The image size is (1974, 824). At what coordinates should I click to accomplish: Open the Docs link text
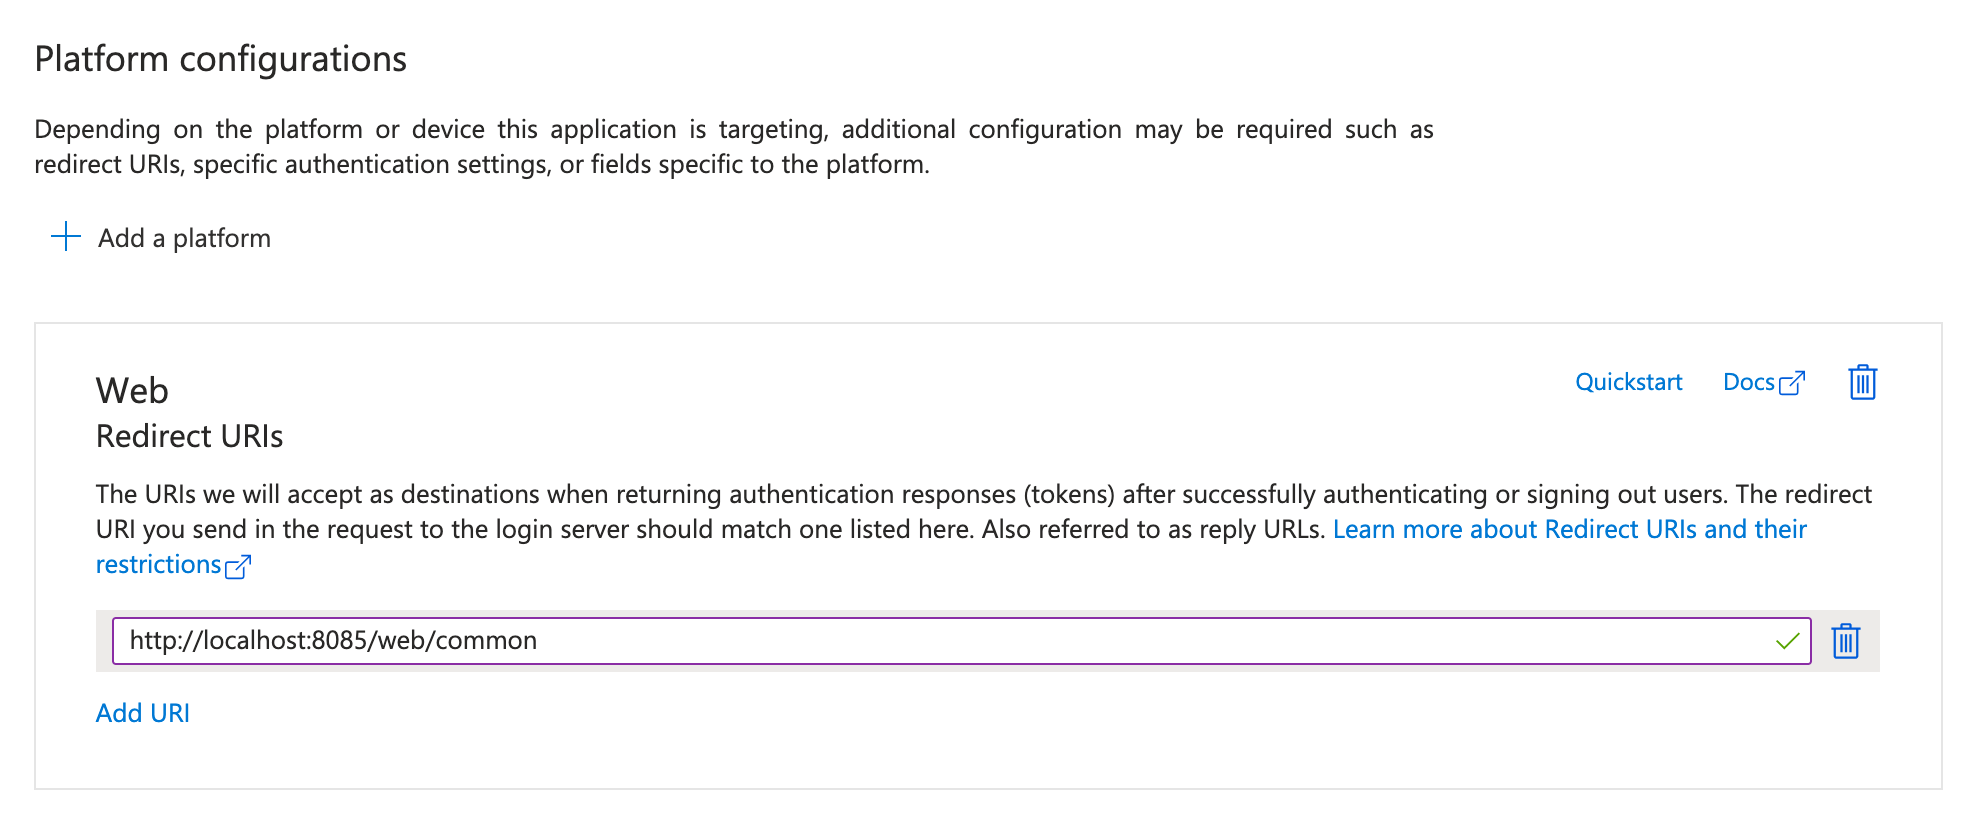(x=1748, y=382)
